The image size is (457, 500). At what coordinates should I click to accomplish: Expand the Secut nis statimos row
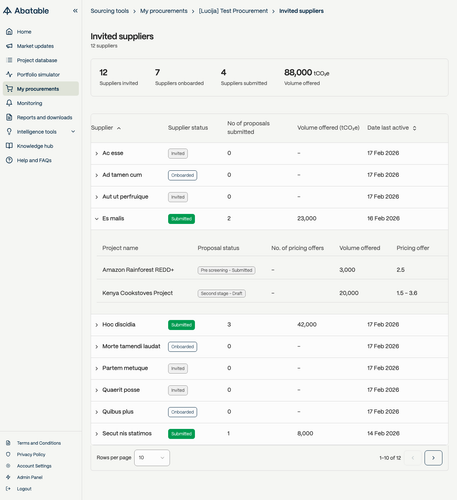(97, 434)
